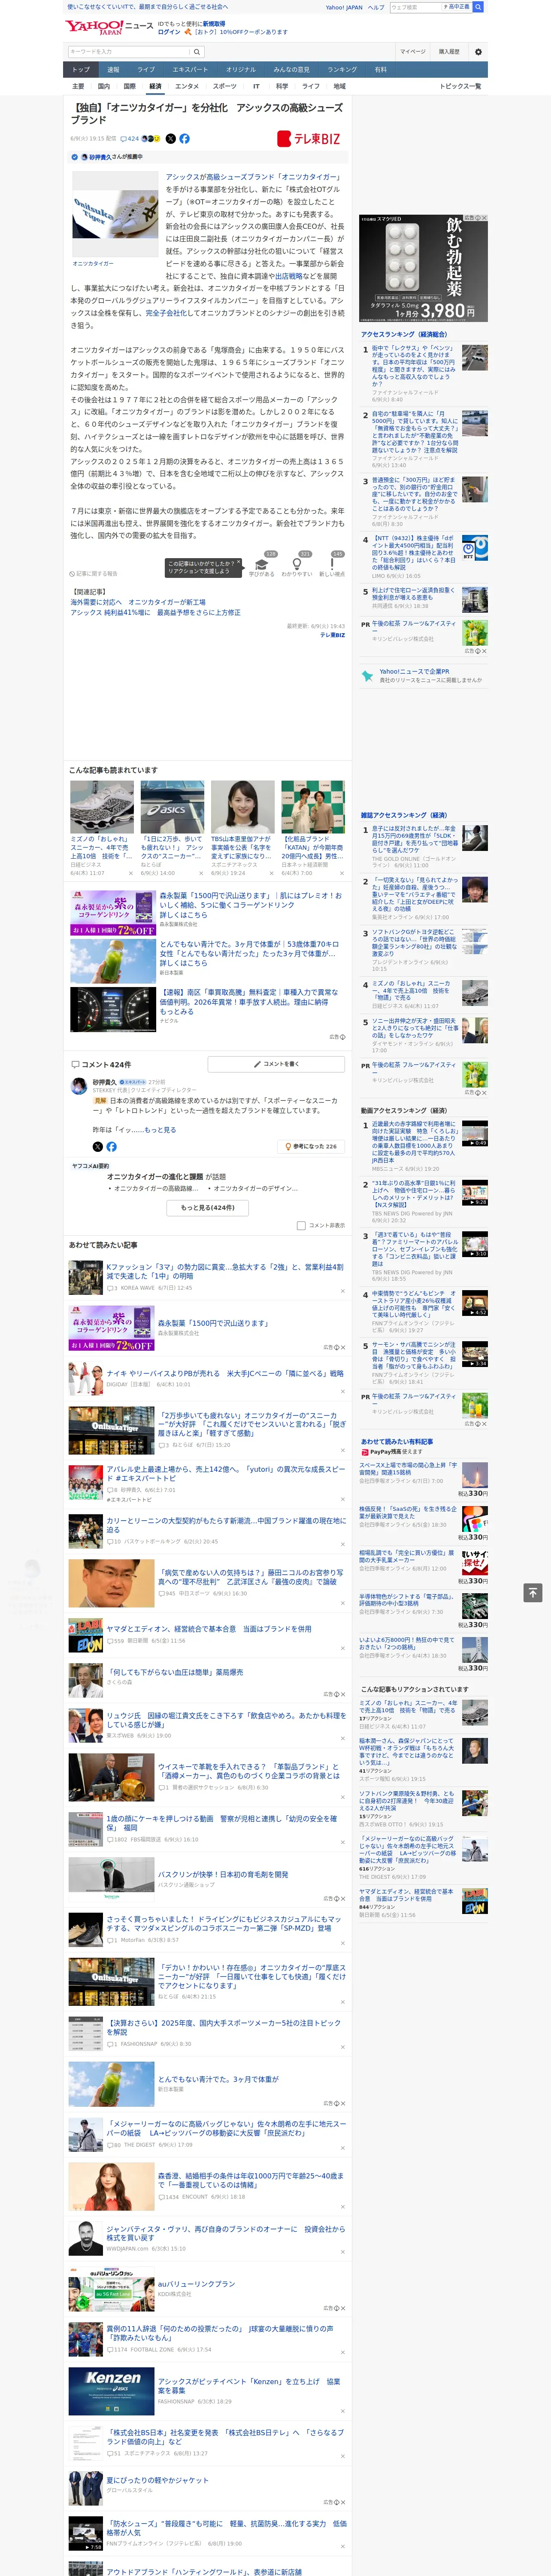Open the ランキング navigation tab
Image resolution: width=551 pixels, height=2576 pixels.
tap(342, 70)
